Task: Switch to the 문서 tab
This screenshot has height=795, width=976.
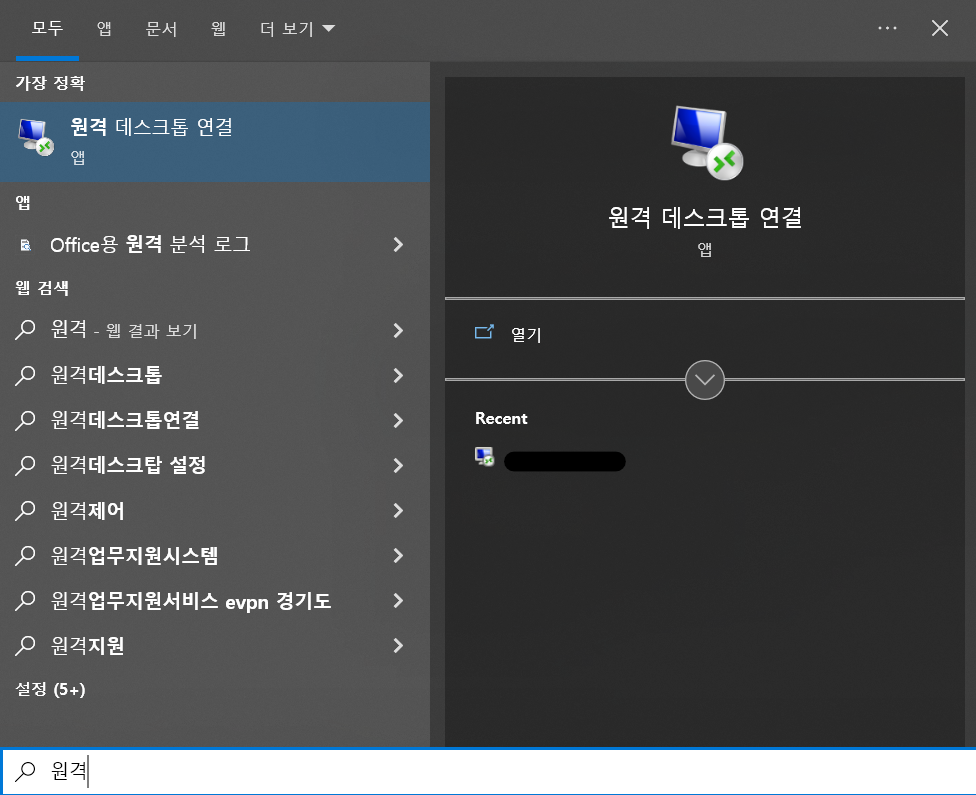Action: 161,29
